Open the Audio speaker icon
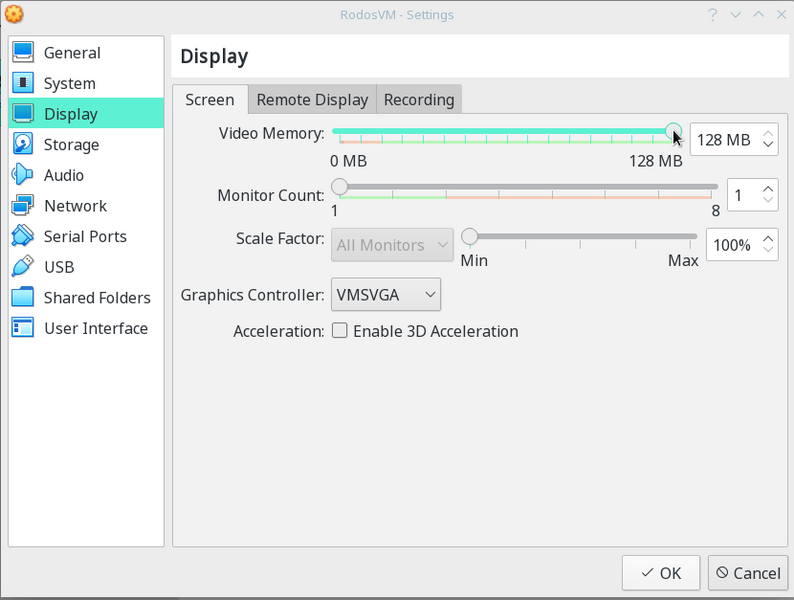 pos(23,175)
